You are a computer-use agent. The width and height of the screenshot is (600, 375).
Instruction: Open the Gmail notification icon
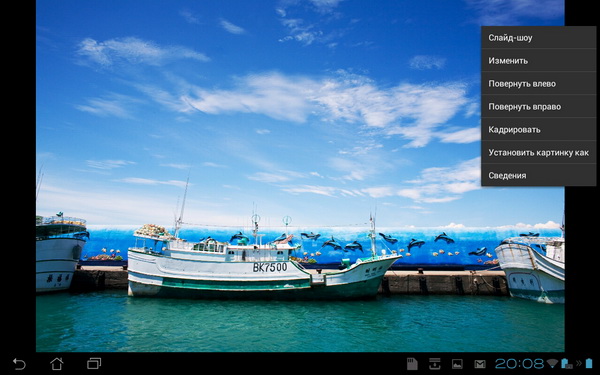pyautogui.click(x=480, y=364)
